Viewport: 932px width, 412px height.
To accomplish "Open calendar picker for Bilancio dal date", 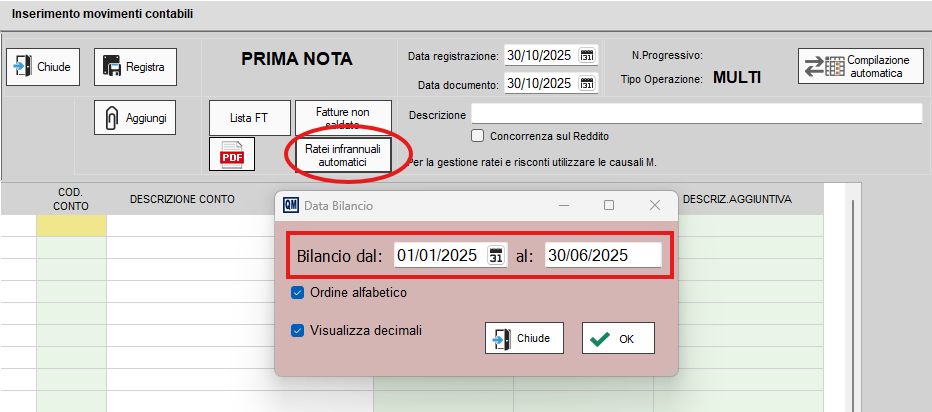I will click(x=496, y=256).
